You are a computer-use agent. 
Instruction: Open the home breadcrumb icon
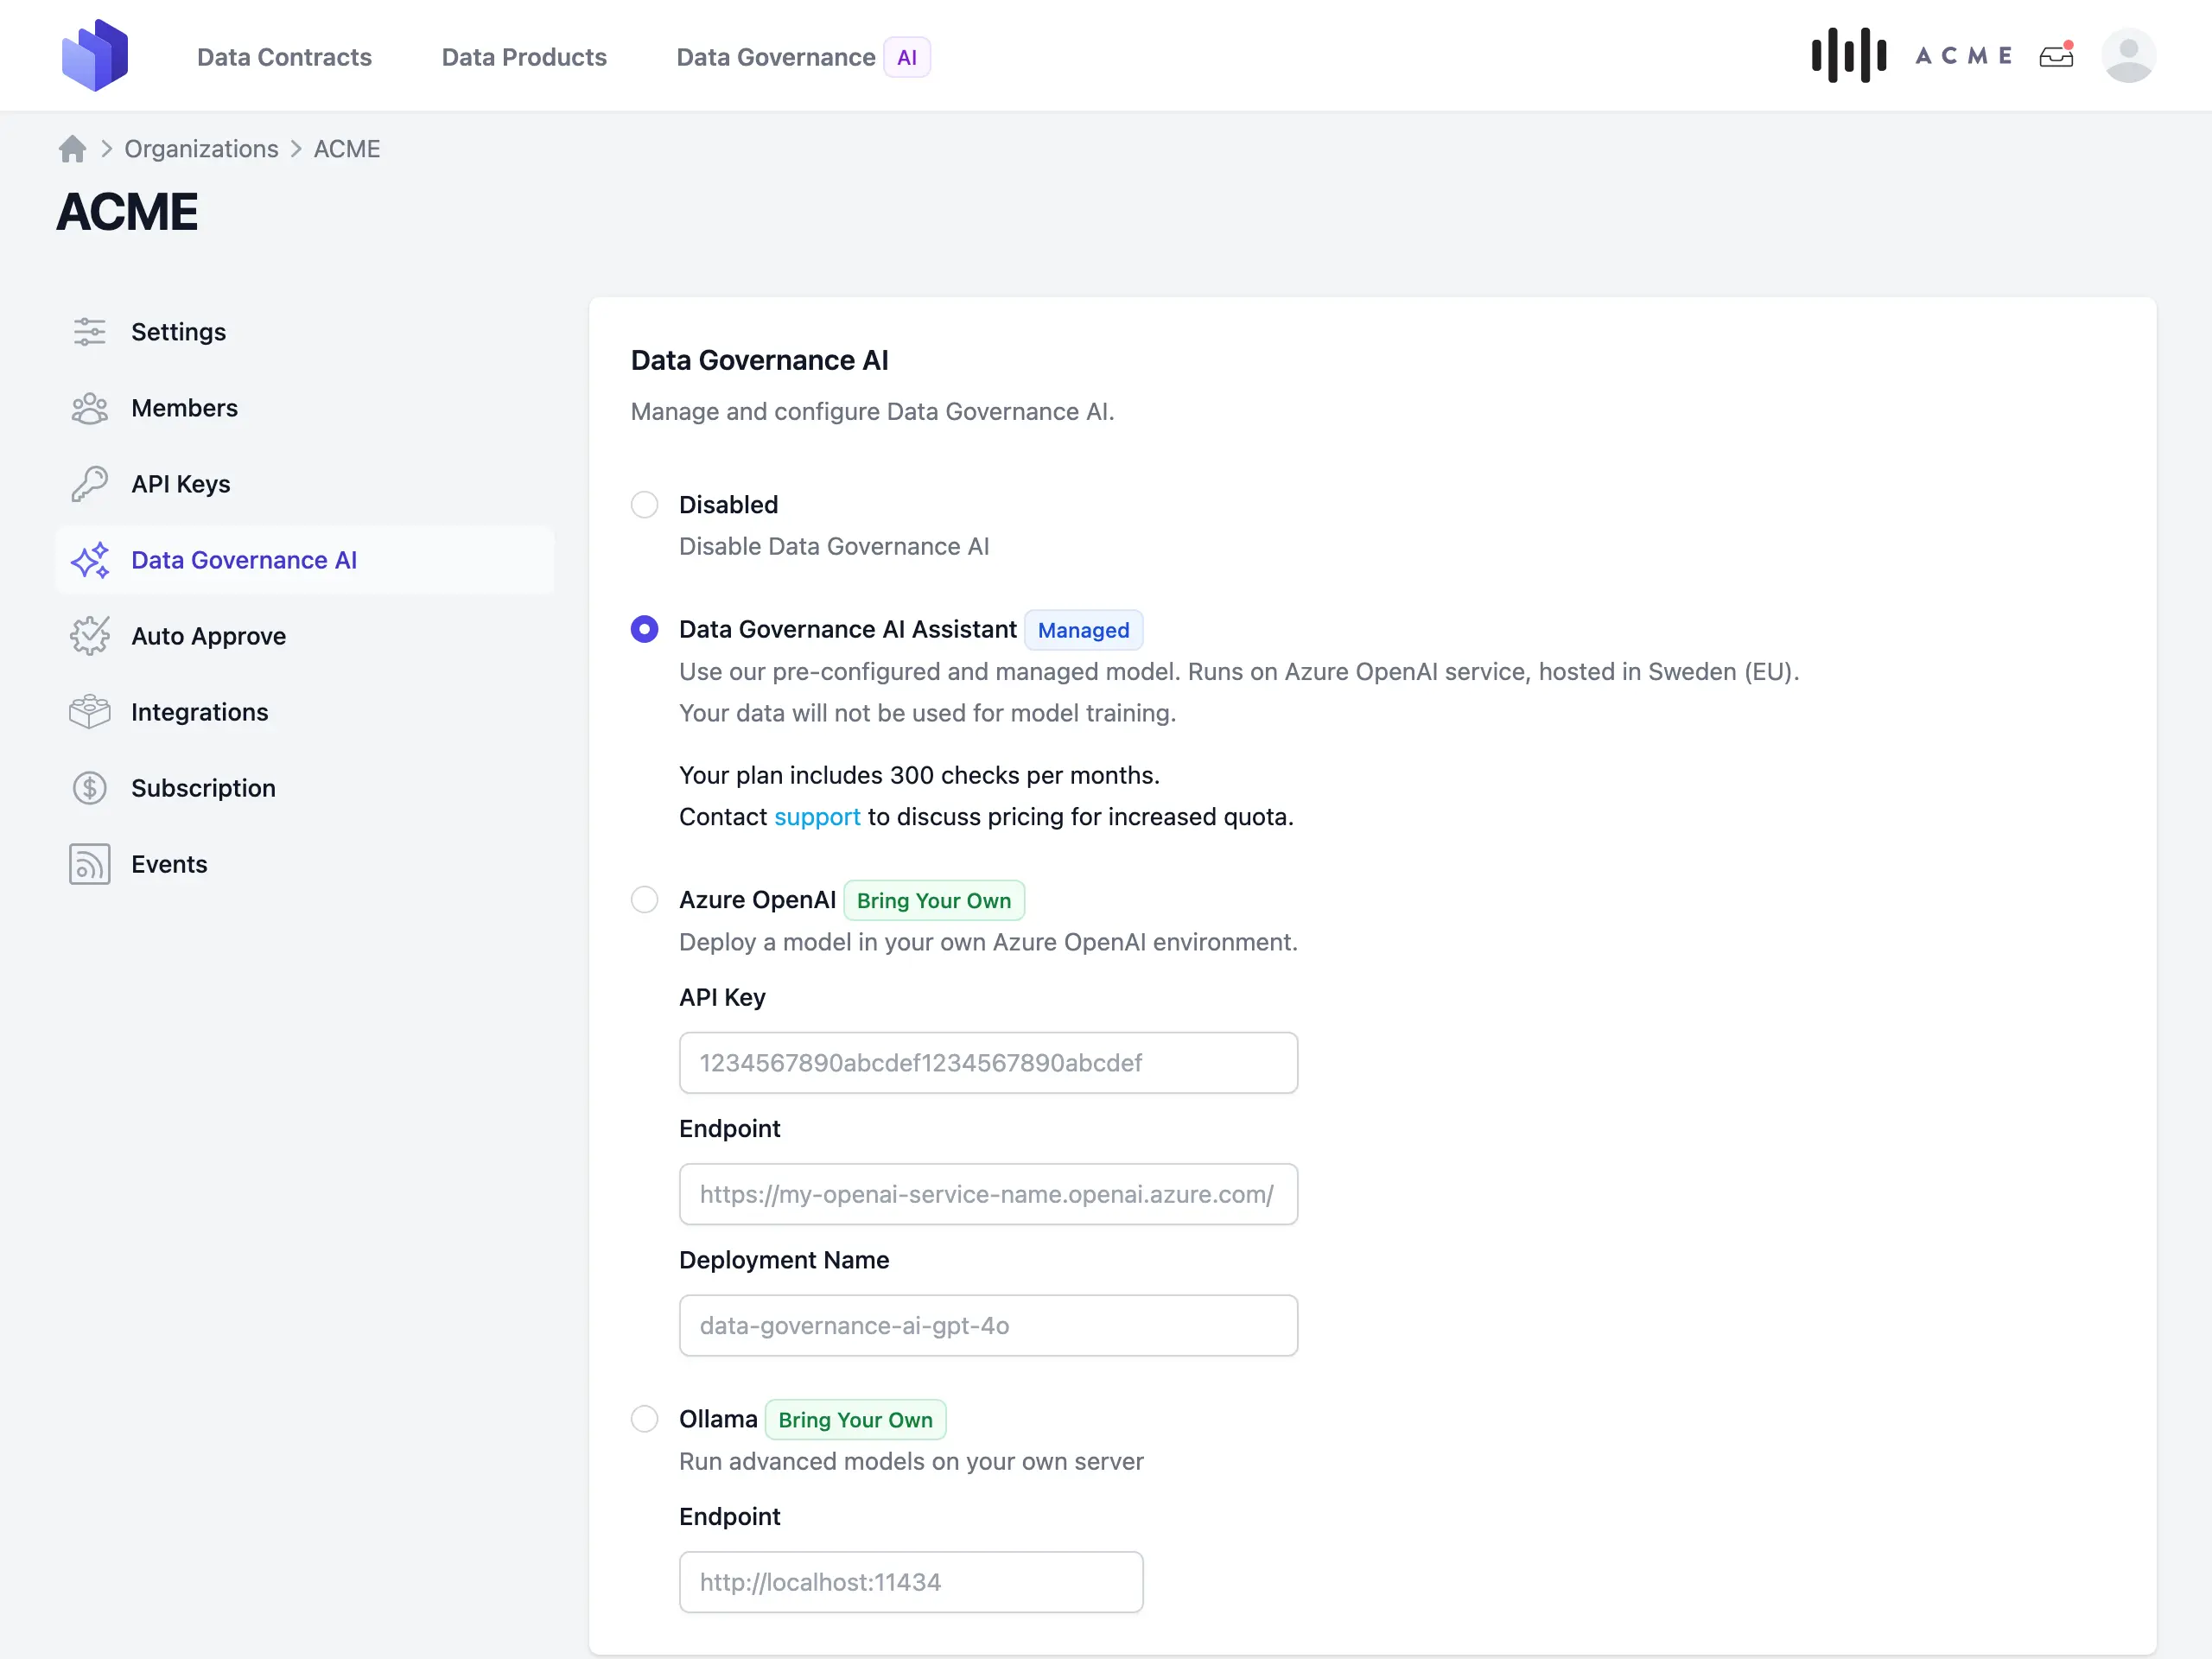pyautogui.click(x=72, y=149)
